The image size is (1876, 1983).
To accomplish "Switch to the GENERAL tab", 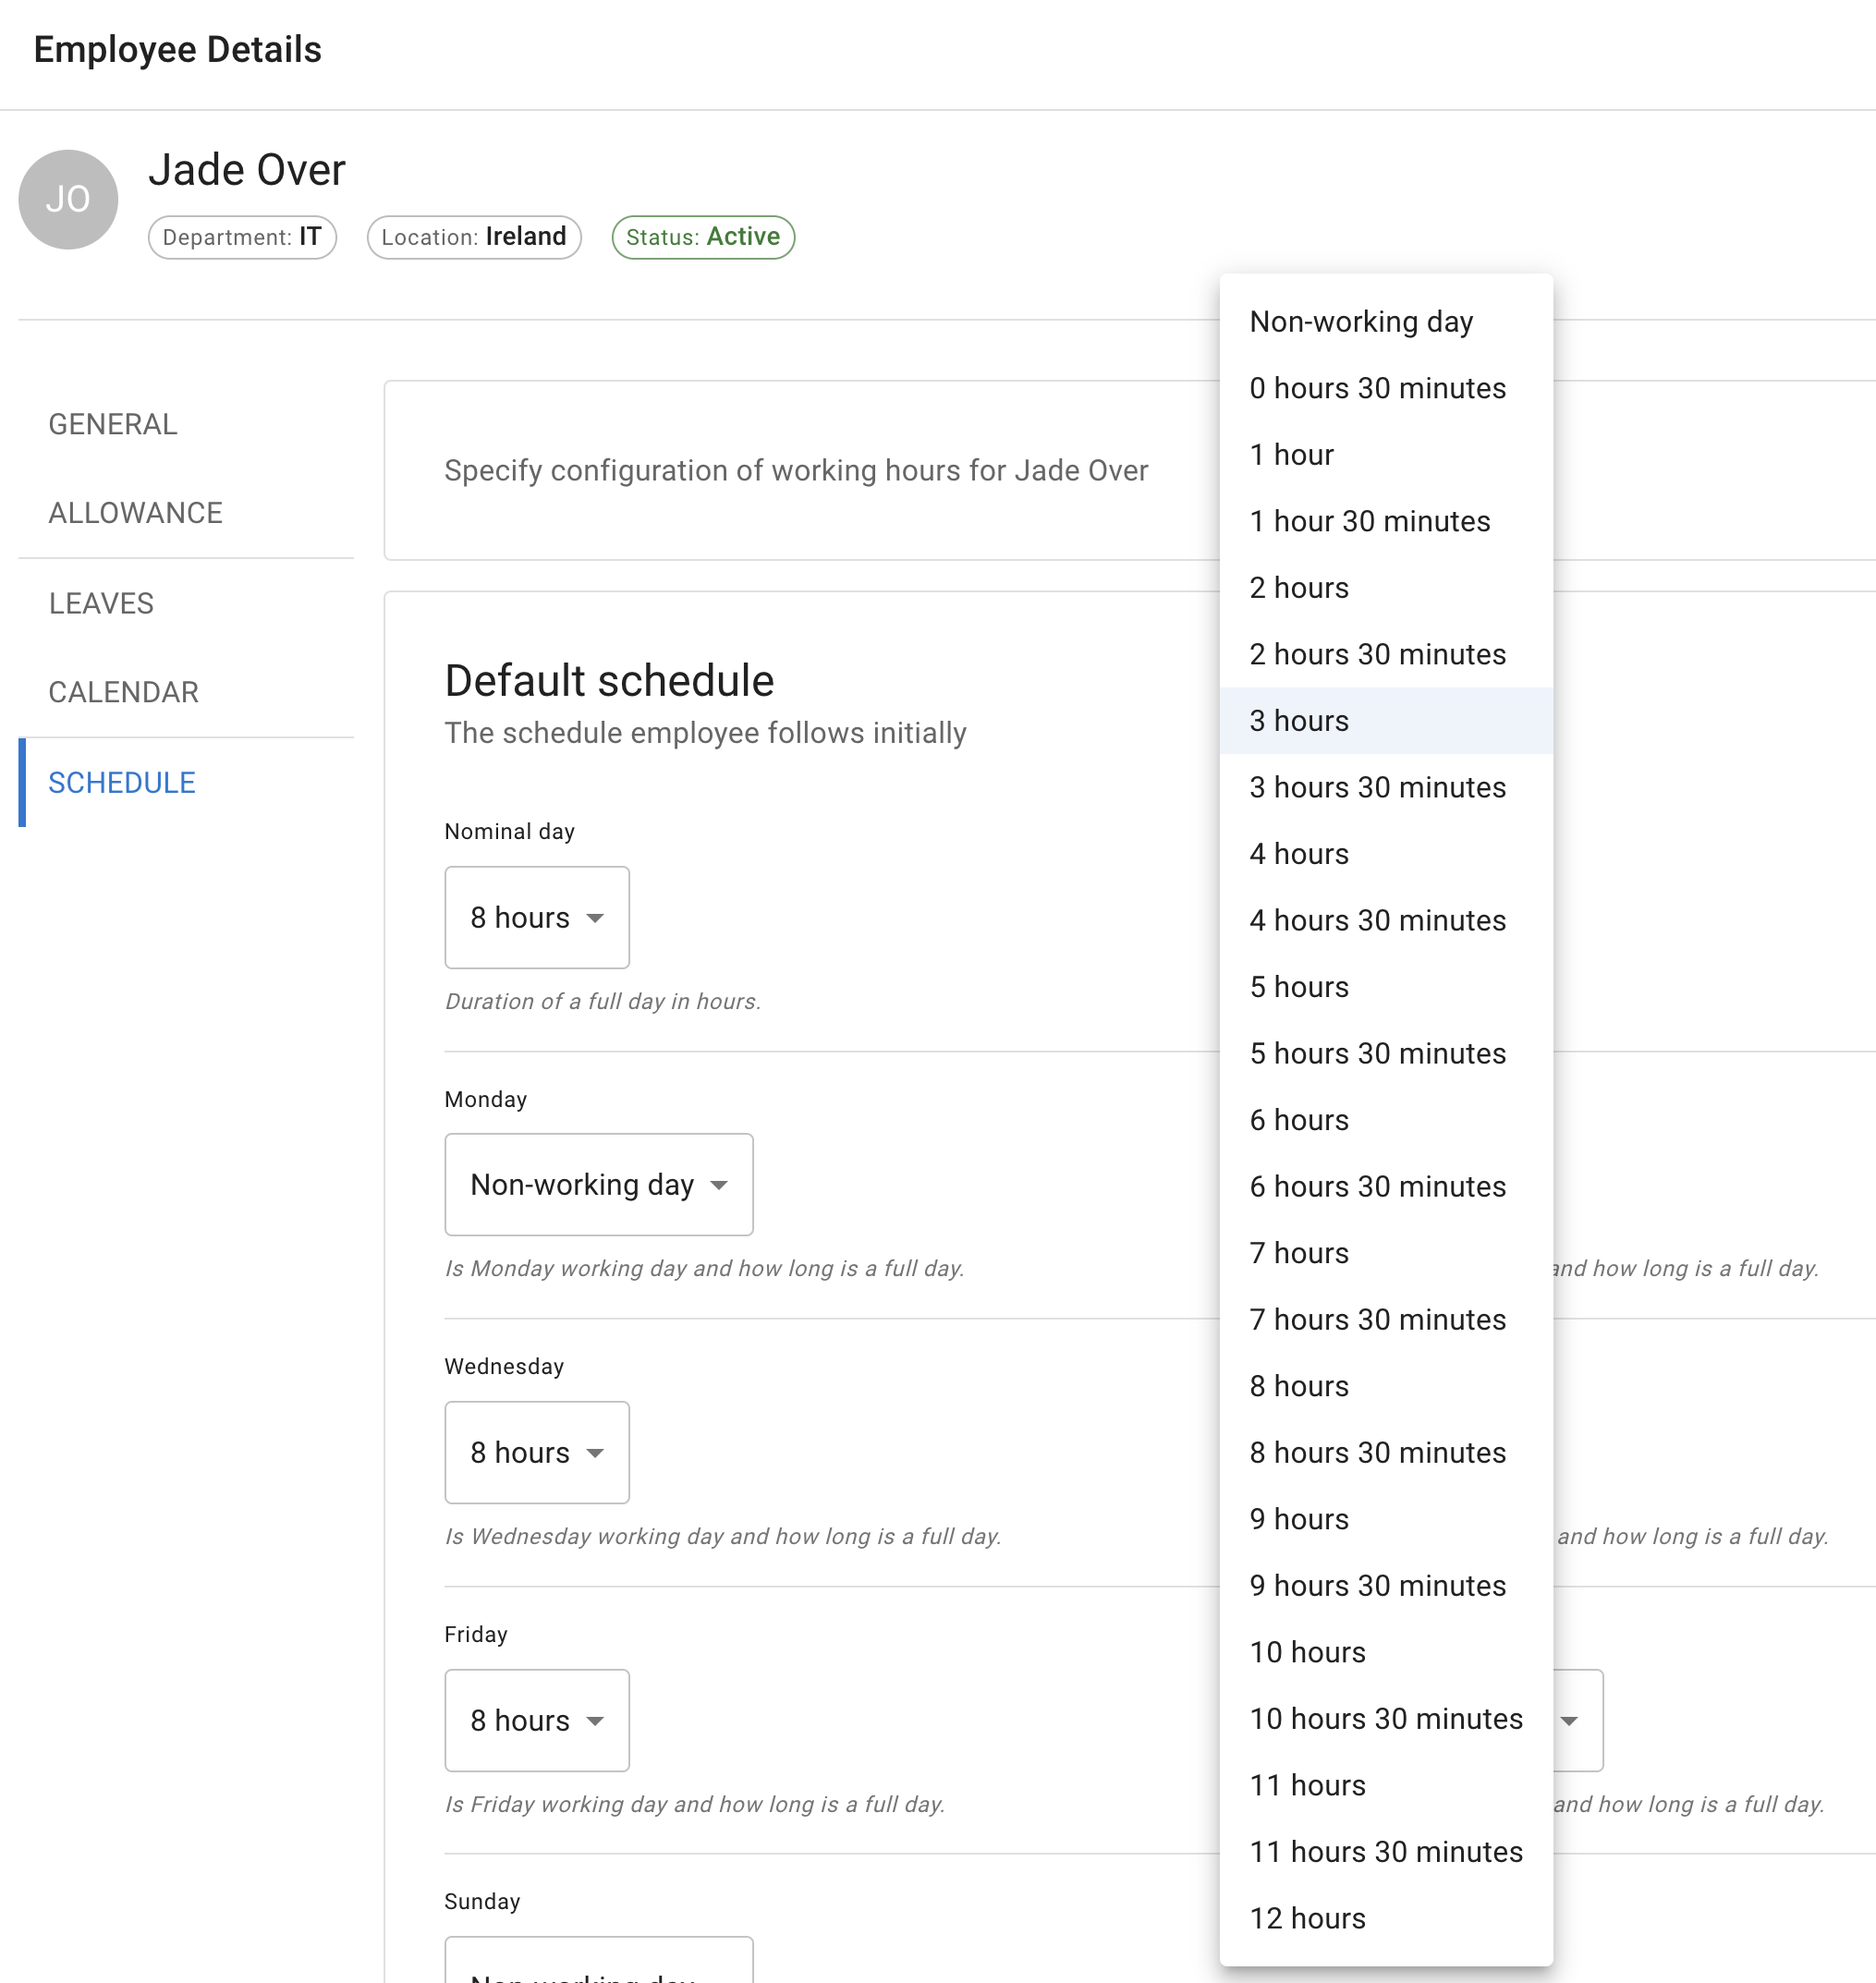I will (x=112, y=423).
